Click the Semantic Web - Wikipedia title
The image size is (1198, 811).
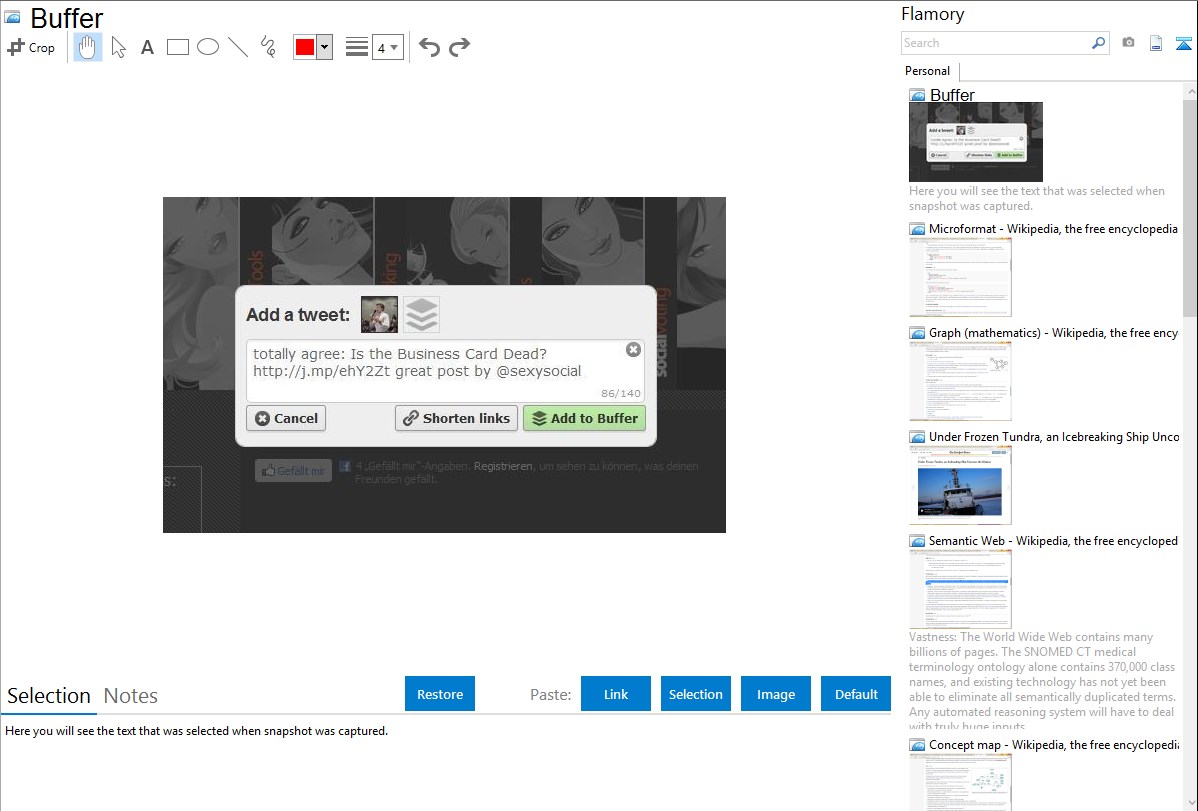[x=1053, y=540]
